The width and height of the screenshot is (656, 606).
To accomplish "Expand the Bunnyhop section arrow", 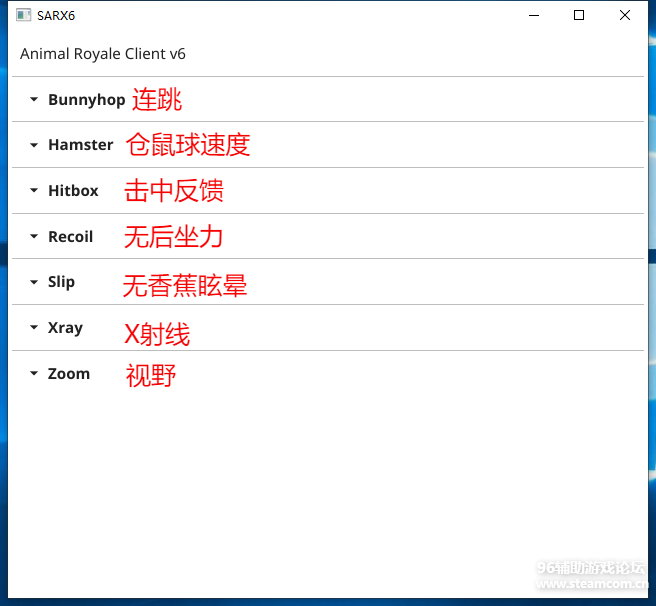I will [x=34, y=100].
